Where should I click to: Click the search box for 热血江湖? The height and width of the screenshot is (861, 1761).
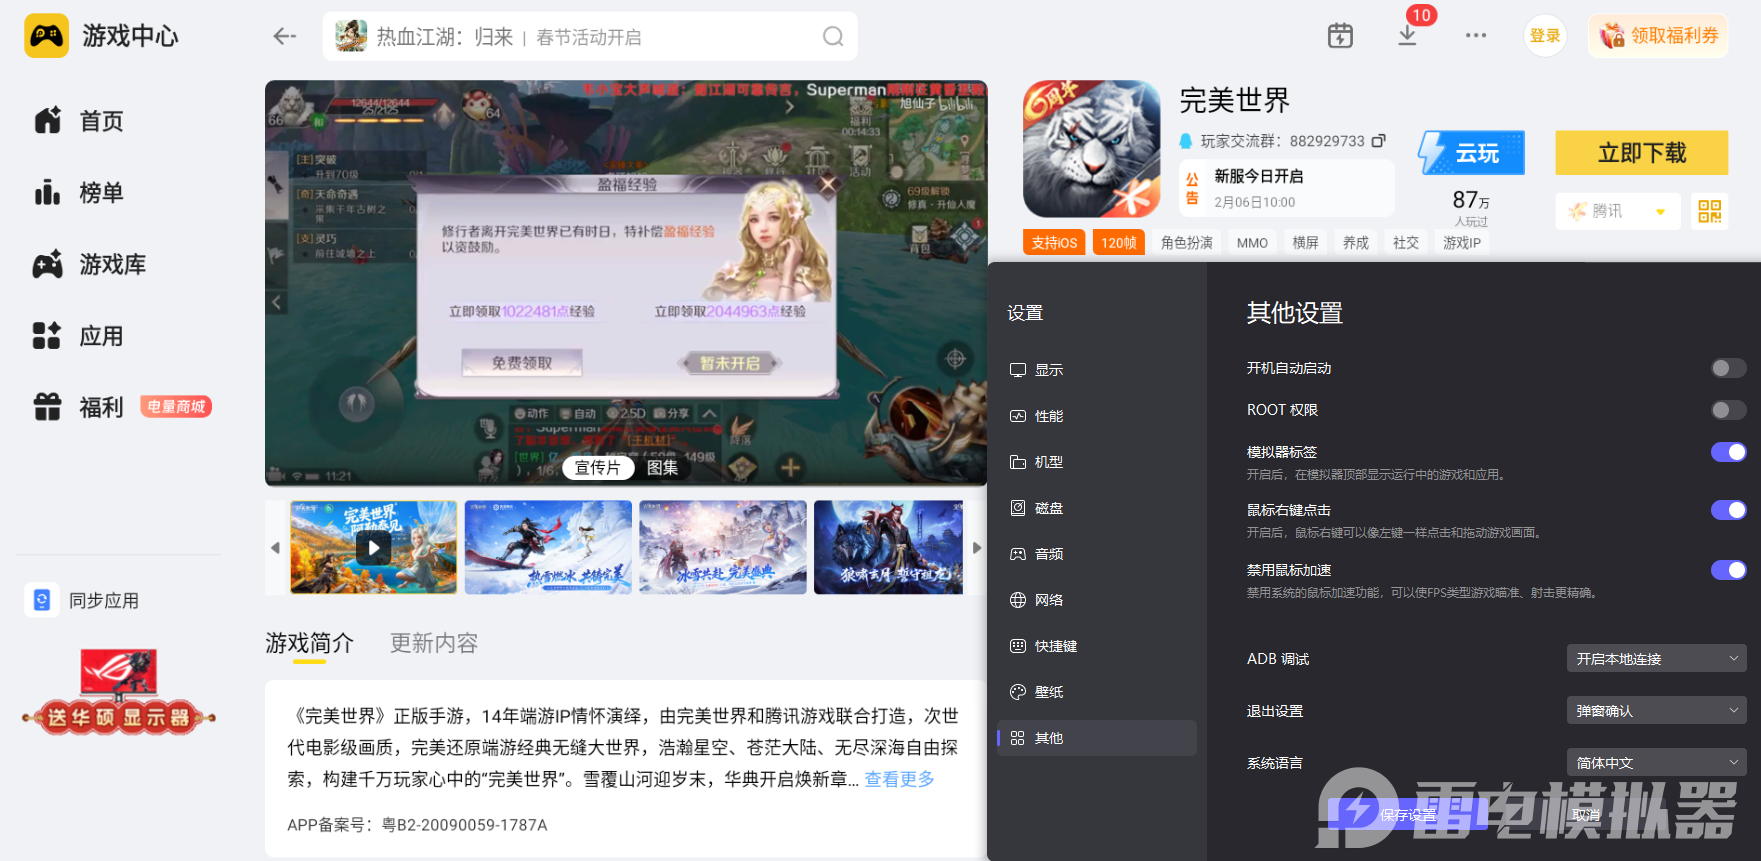(x=590, y=37)
